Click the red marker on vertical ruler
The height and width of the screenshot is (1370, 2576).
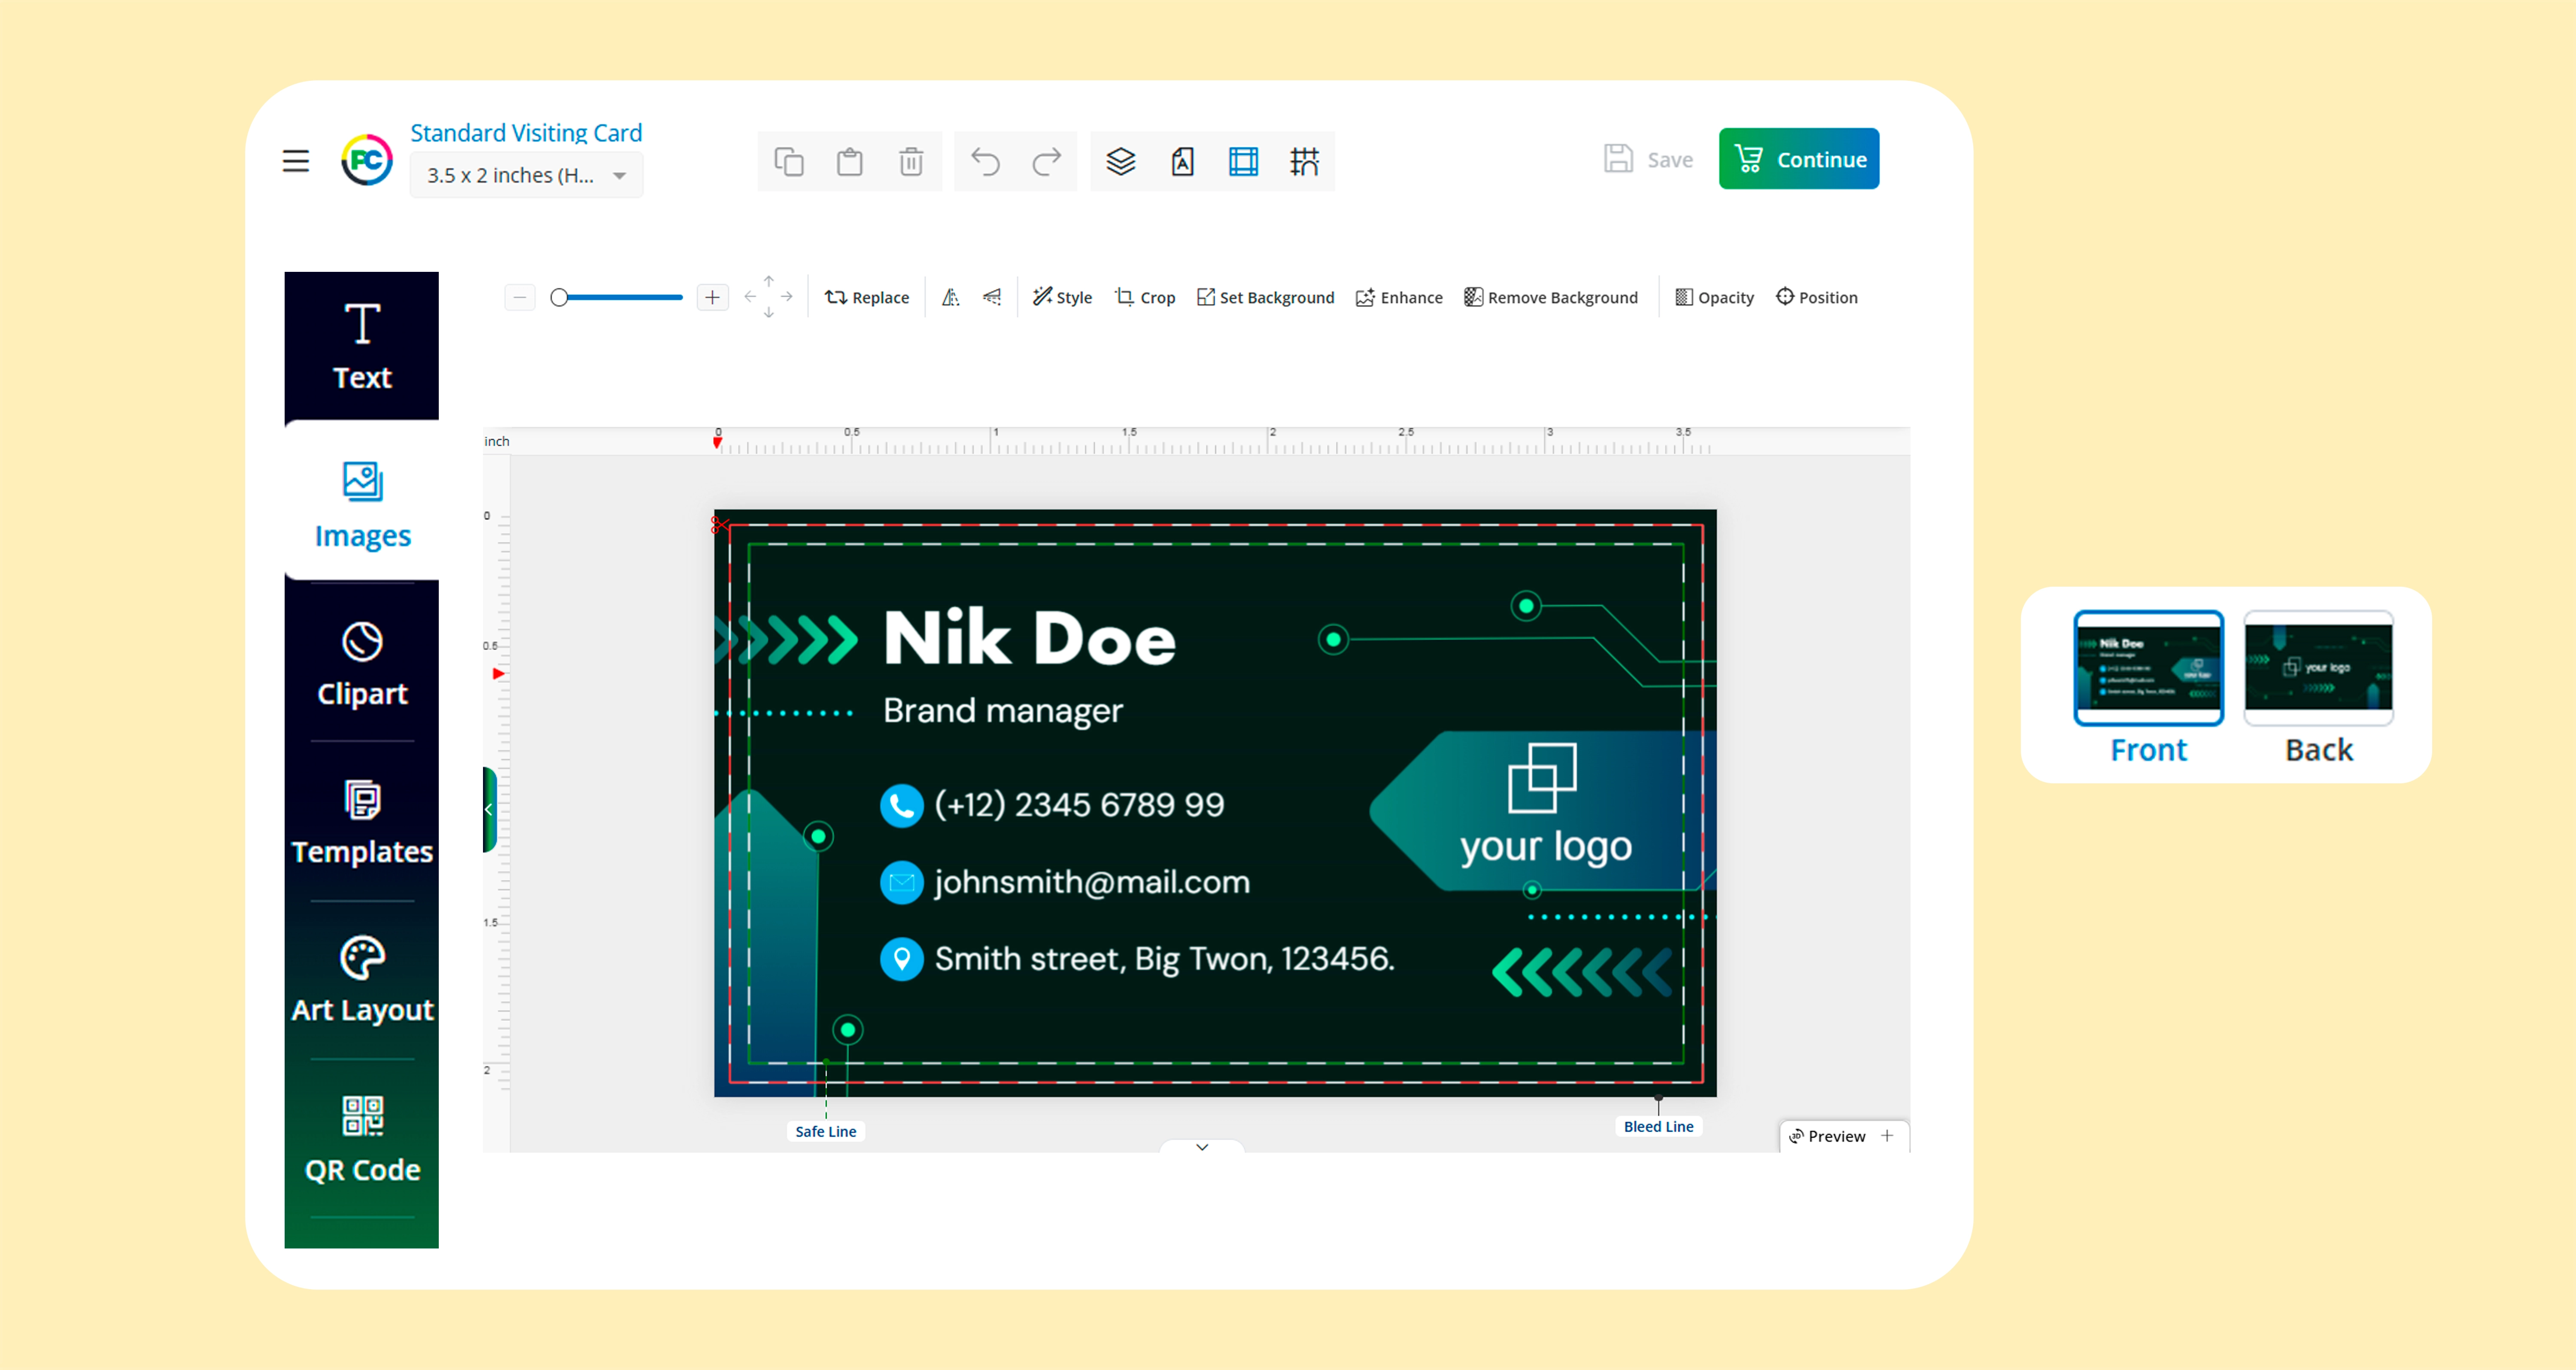(x=498, y=674)
